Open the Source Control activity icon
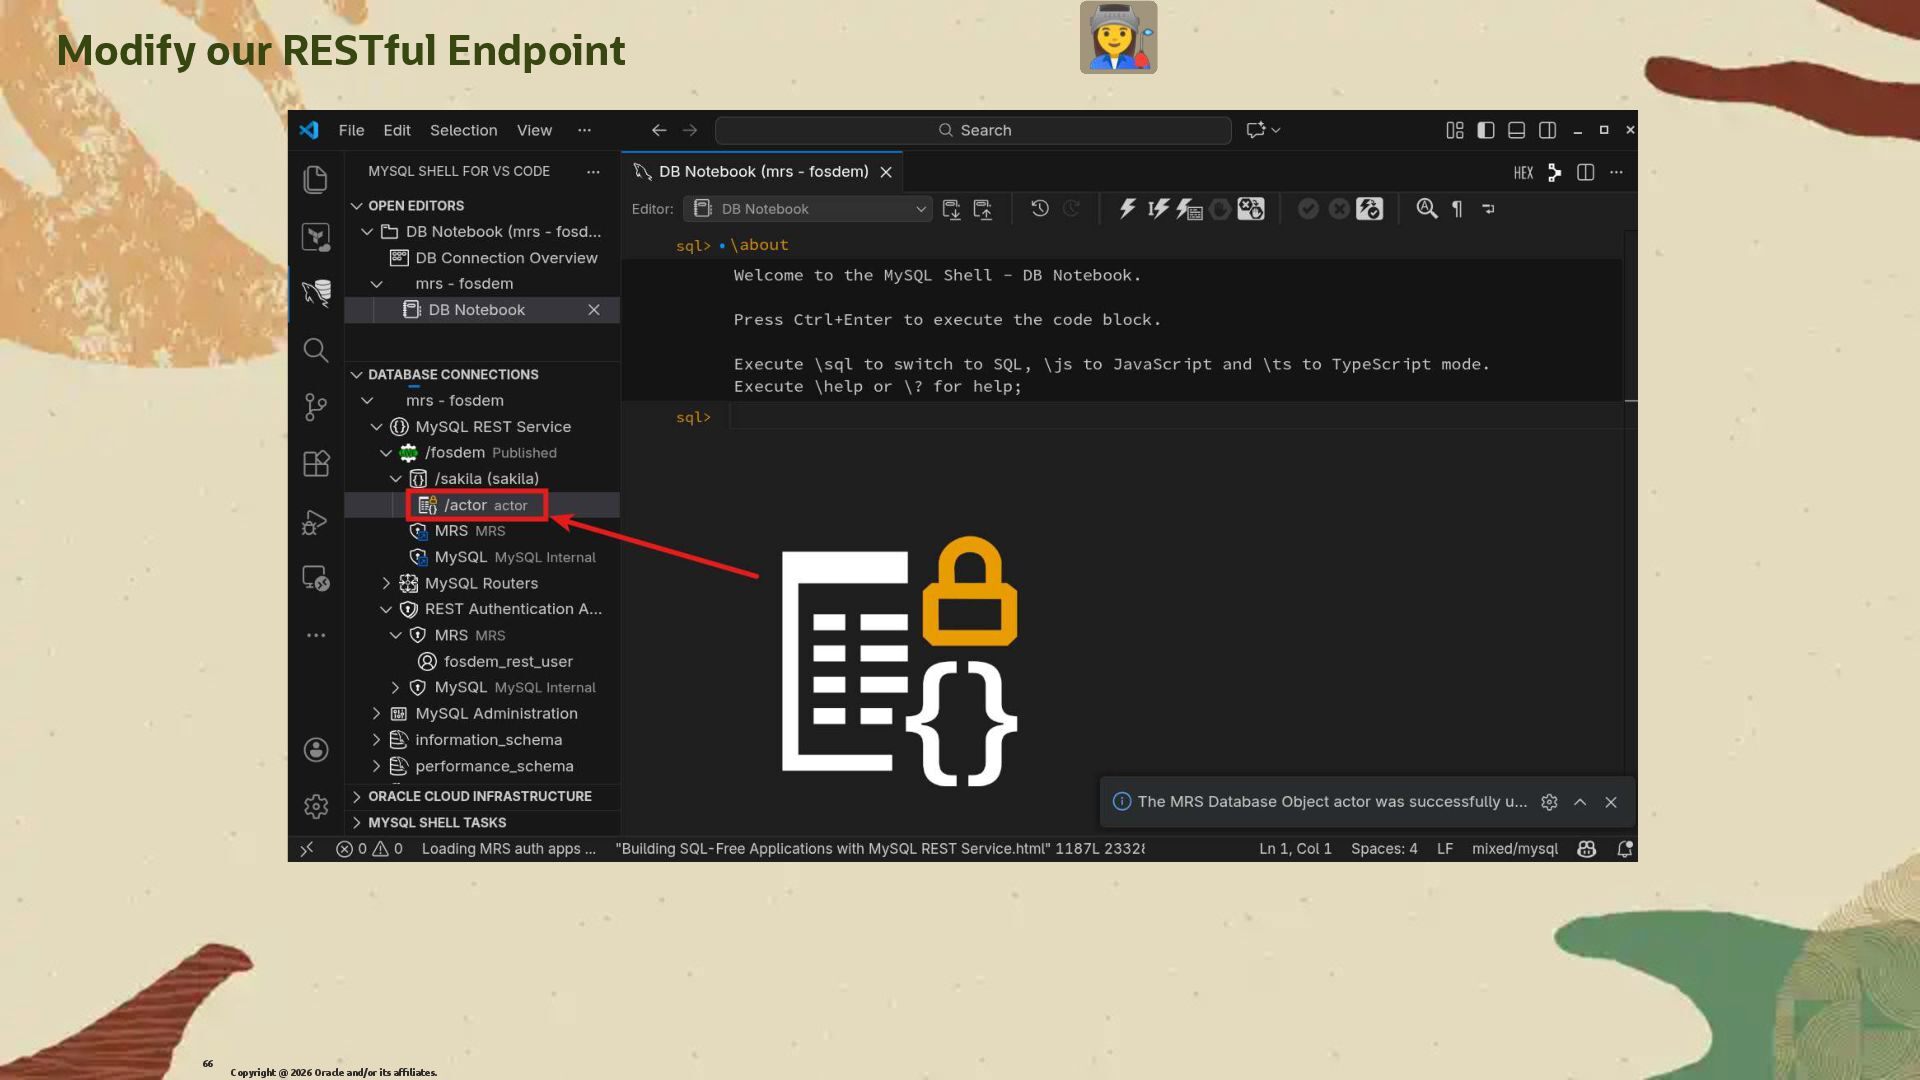 316,407
